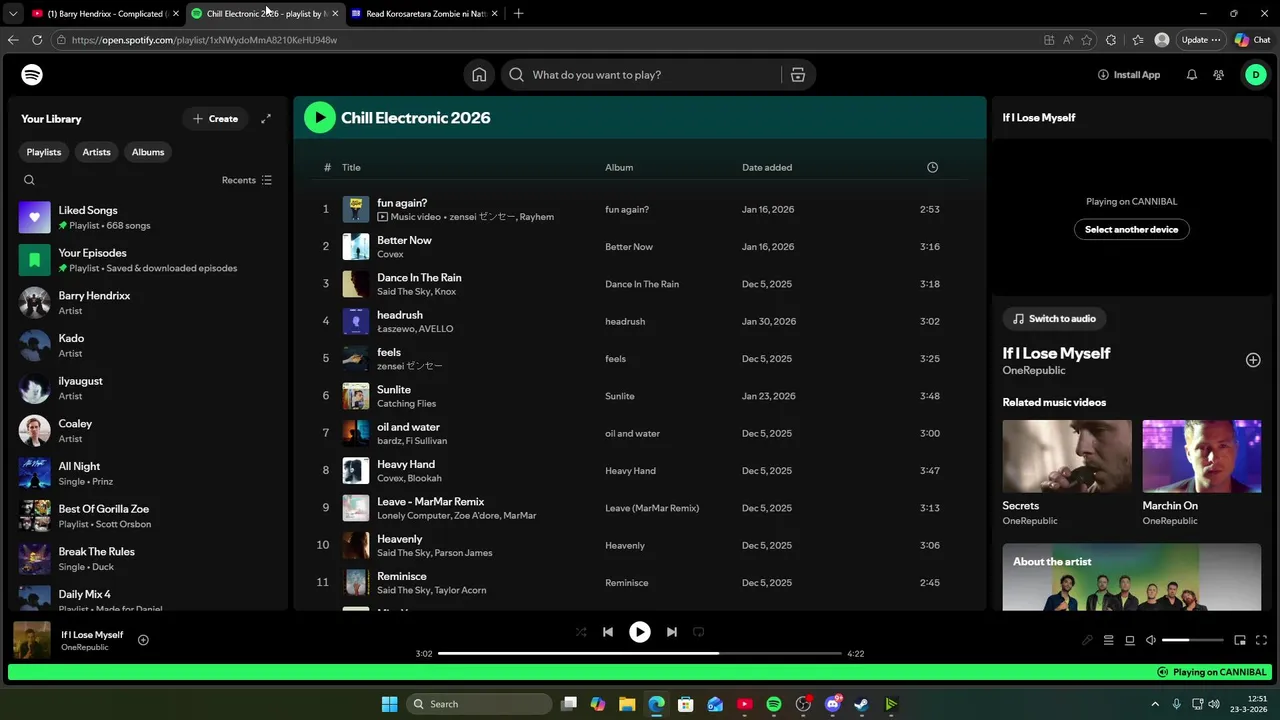Sort by Title column header
The image size is (1280, 720).
(x=351, y=167)
